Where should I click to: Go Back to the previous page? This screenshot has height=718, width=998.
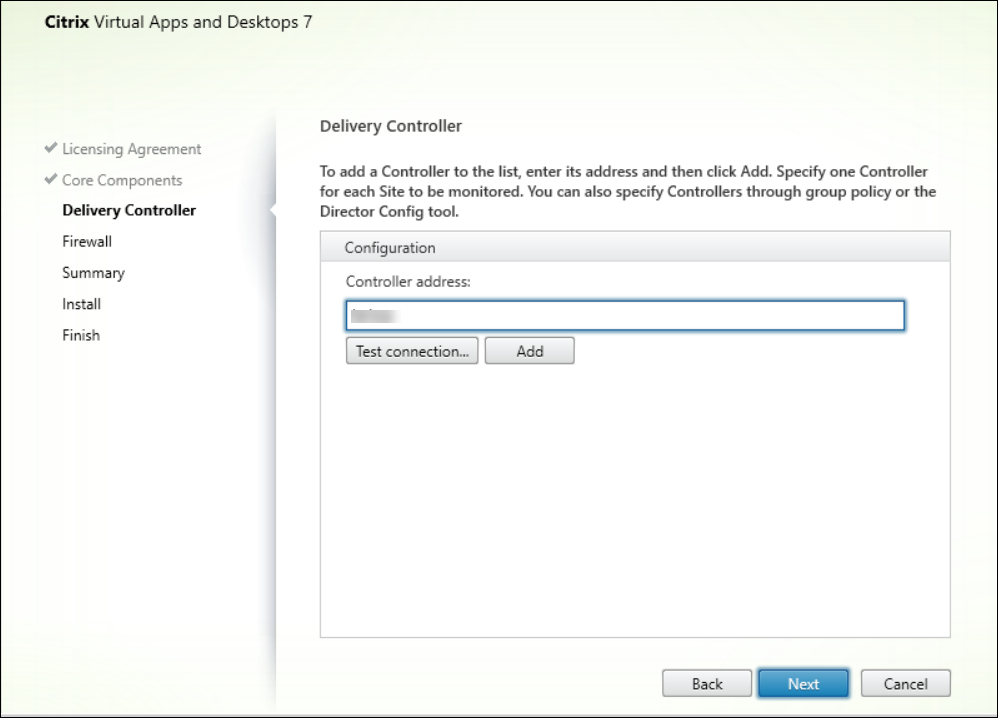point(707,684)
